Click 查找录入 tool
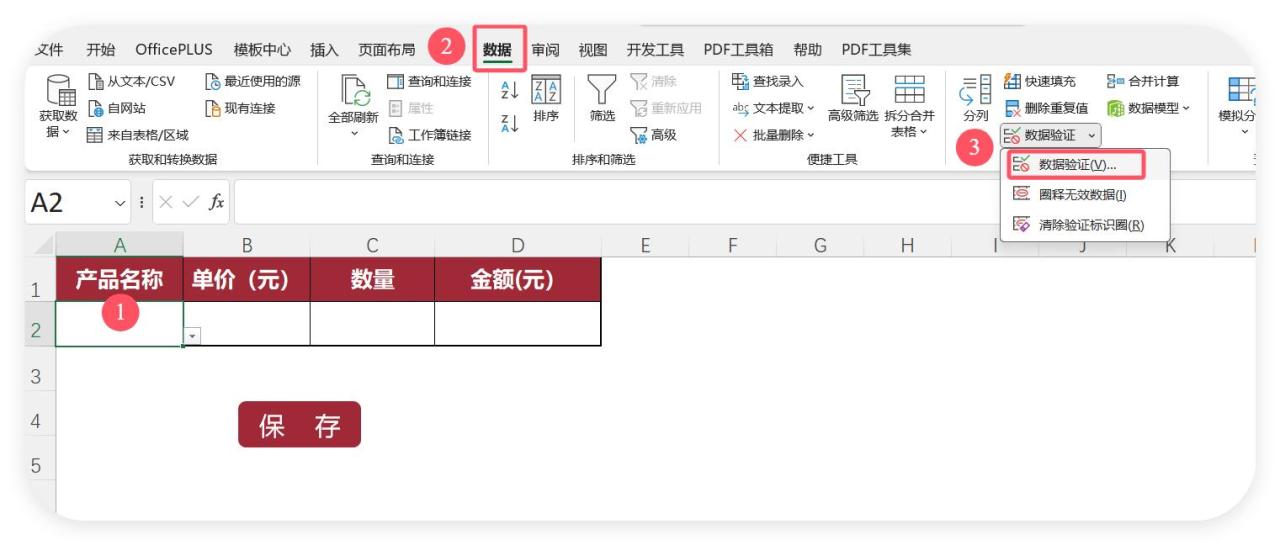1280x545 pixels. [767, 82]
